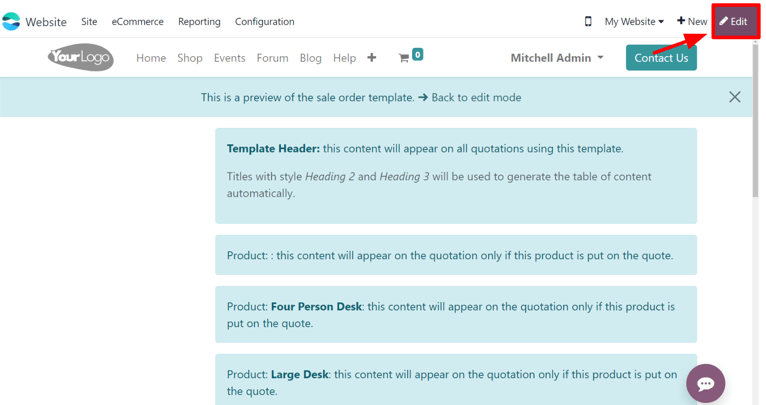Viewport: 766px width, 405px height.
Task: Go to the Shop page link
Action: tap(190, 58)
